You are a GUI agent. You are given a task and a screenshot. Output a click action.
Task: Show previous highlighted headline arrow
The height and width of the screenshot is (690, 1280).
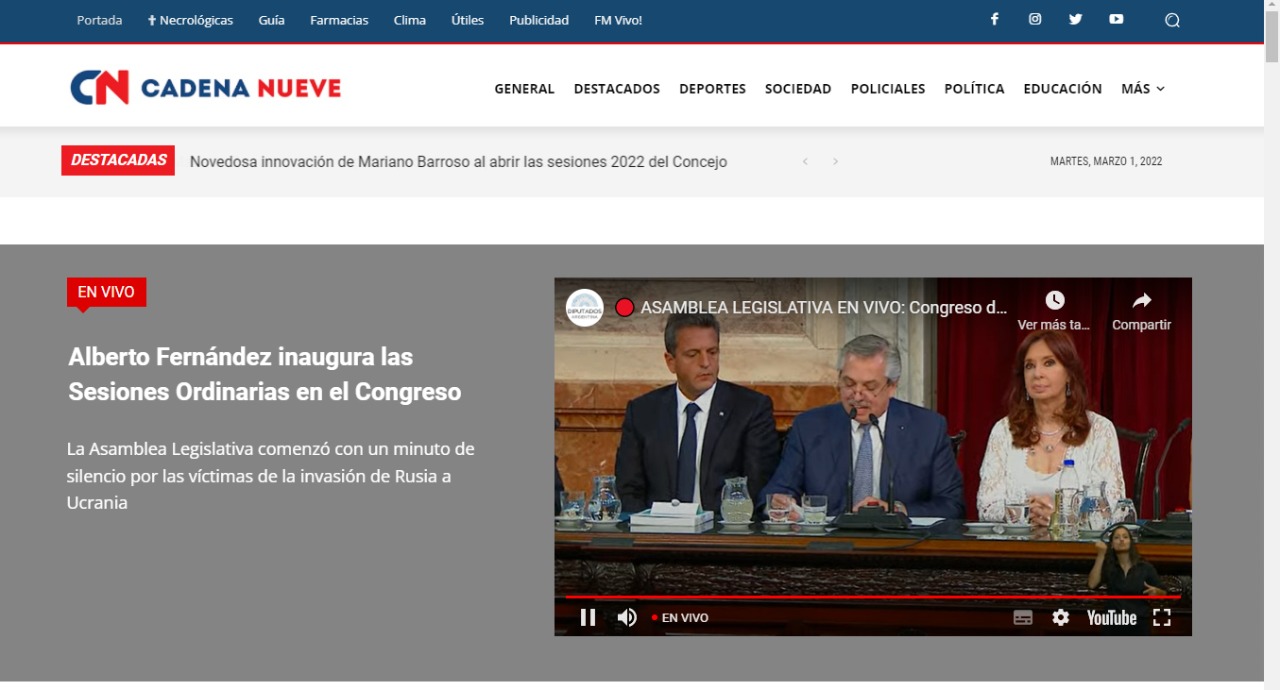coord(805,162)
